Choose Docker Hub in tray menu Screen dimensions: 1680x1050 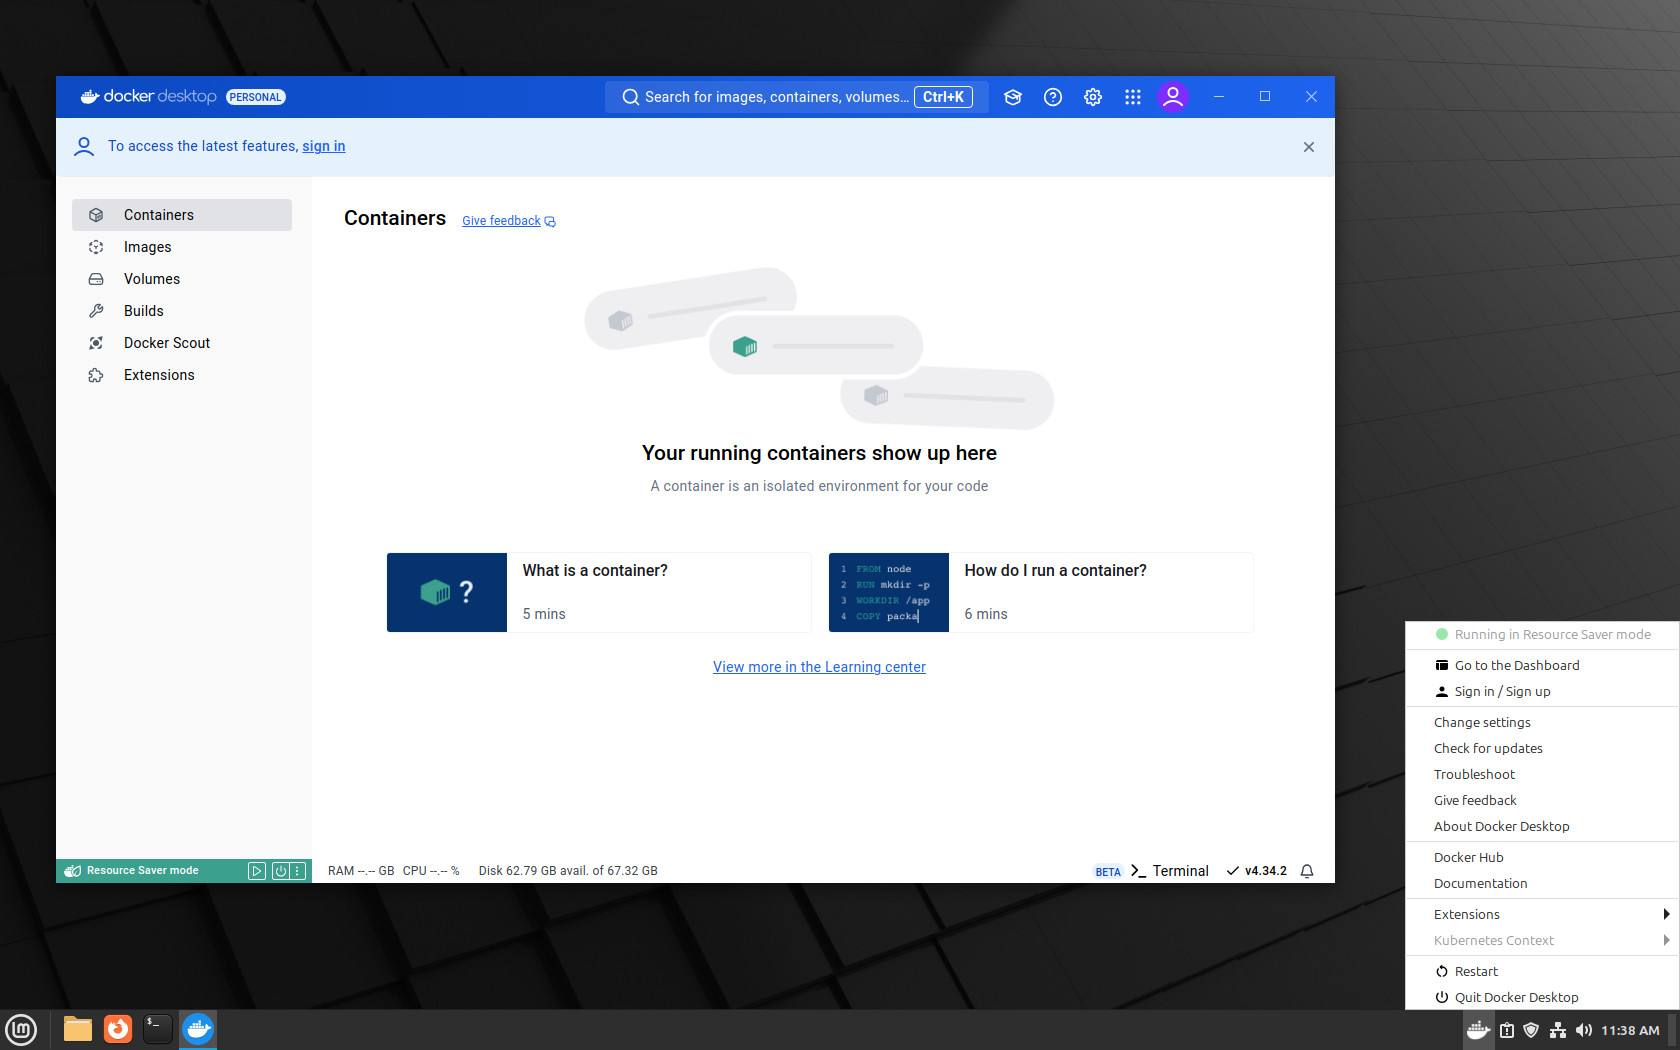(1542, 857)
